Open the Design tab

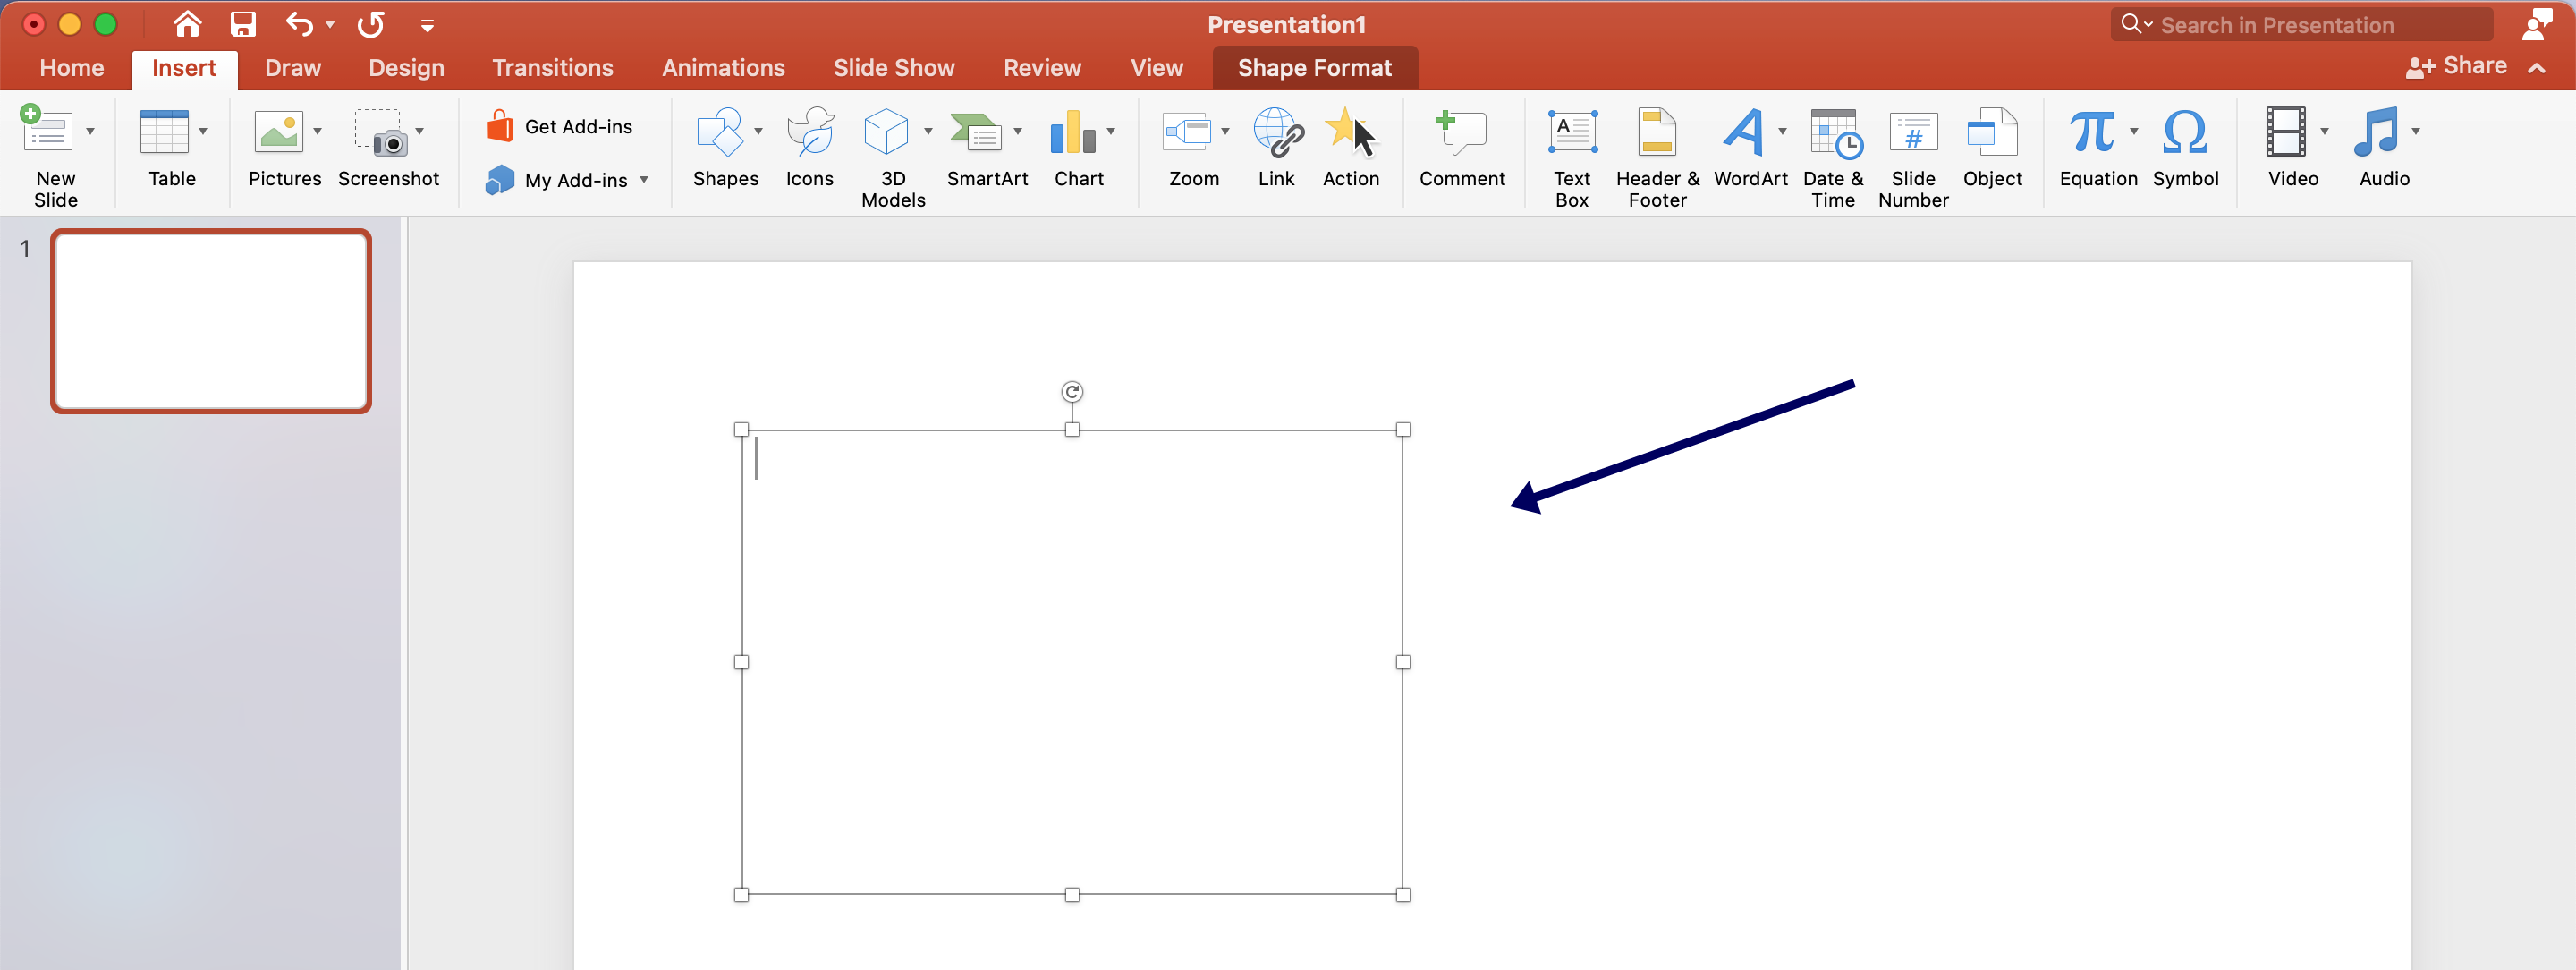pos(406,68)
